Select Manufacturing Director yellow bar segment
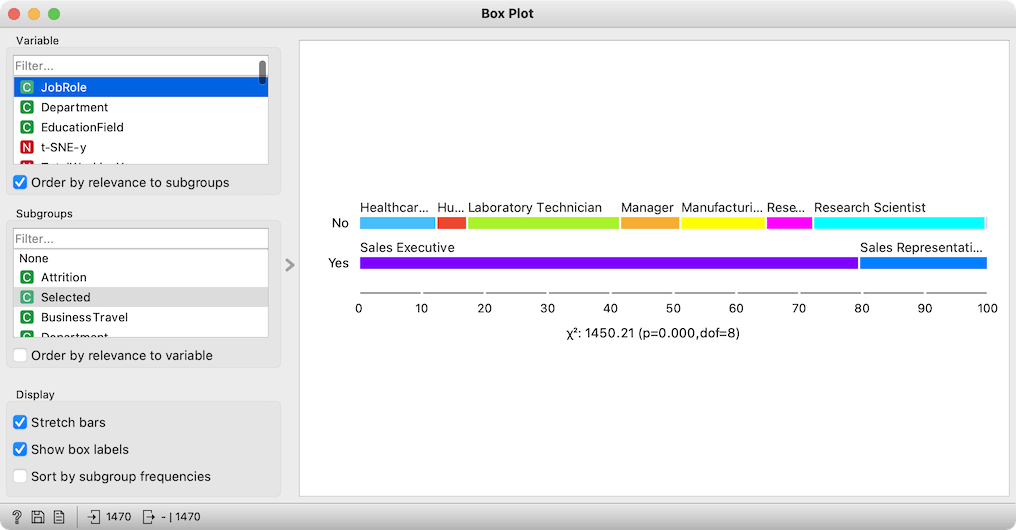The image size is (1016, 530). [723, 223]
